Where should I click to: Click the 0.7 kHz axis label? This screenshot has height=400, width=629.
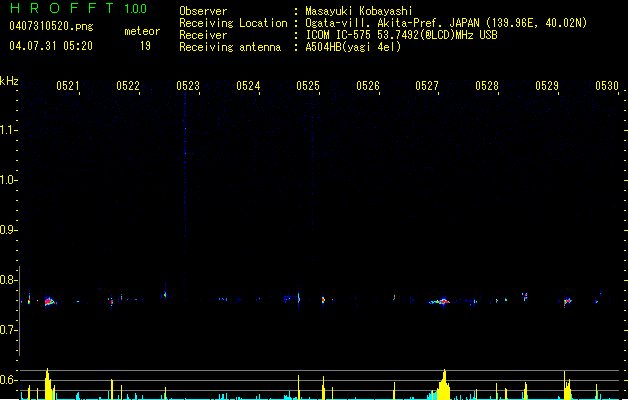click(x=8, y=330)
